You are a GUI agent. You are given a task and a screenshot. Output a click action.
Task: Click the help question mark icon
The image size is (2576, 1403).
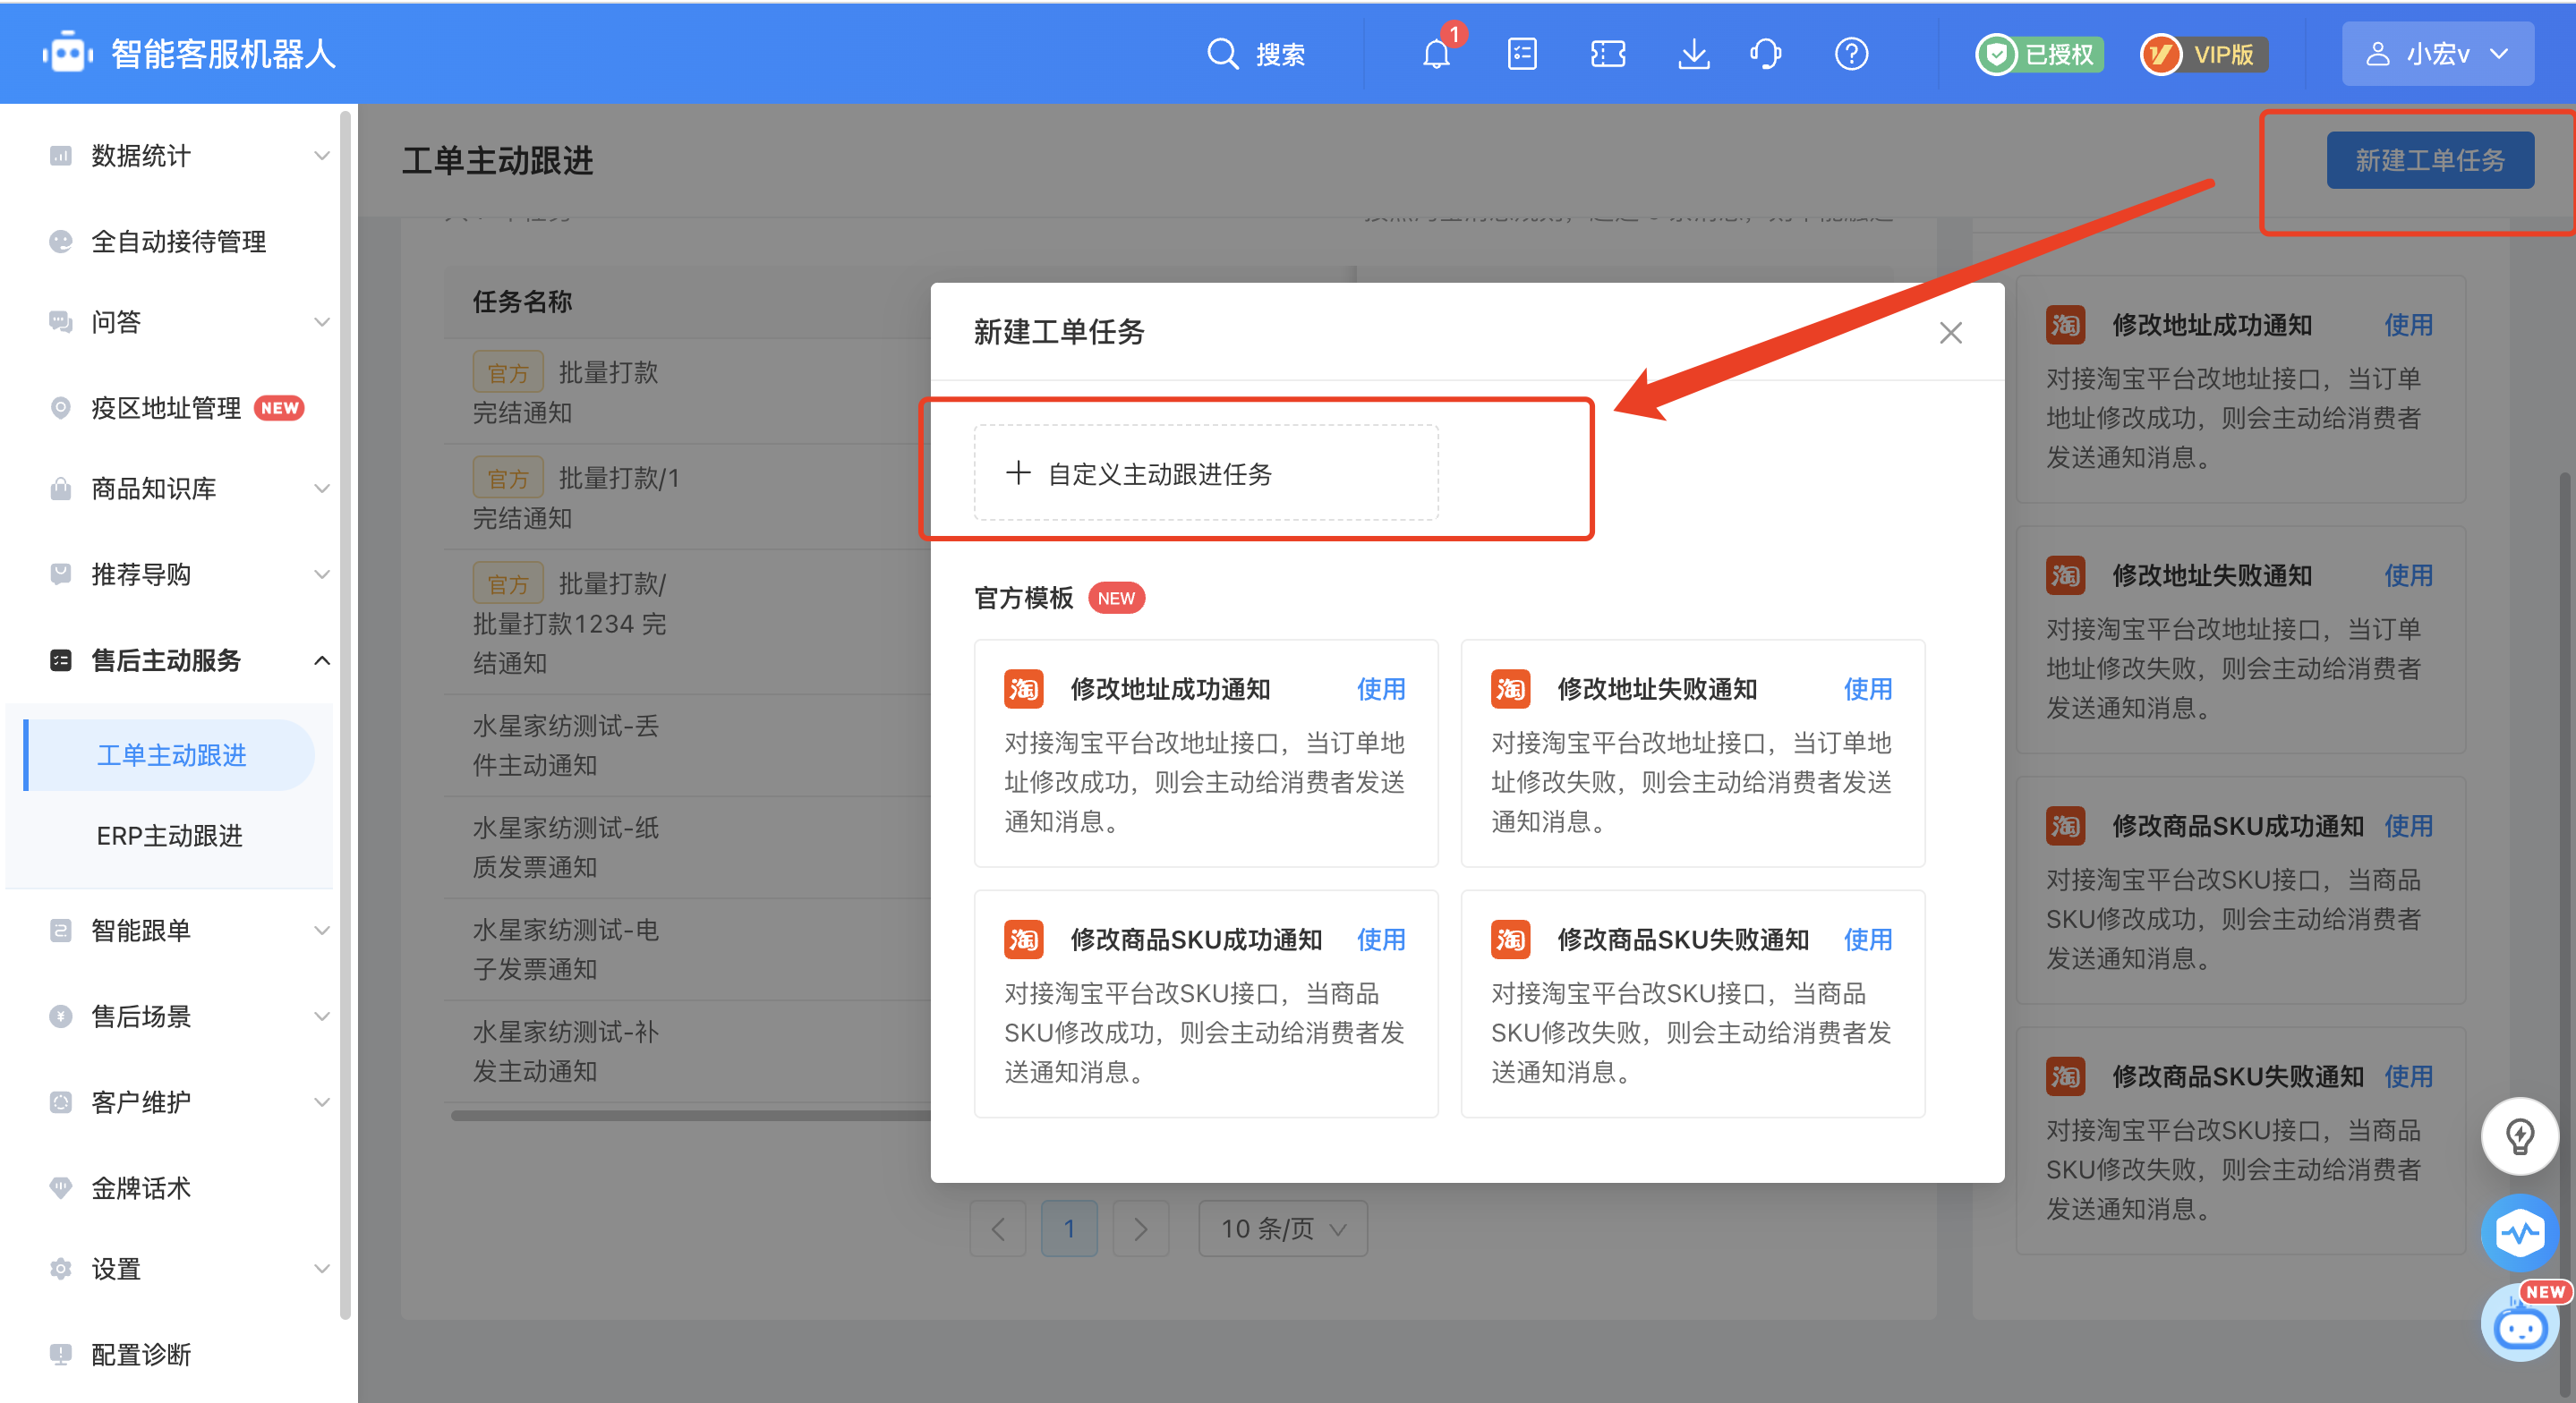[x=1851, y=54]
